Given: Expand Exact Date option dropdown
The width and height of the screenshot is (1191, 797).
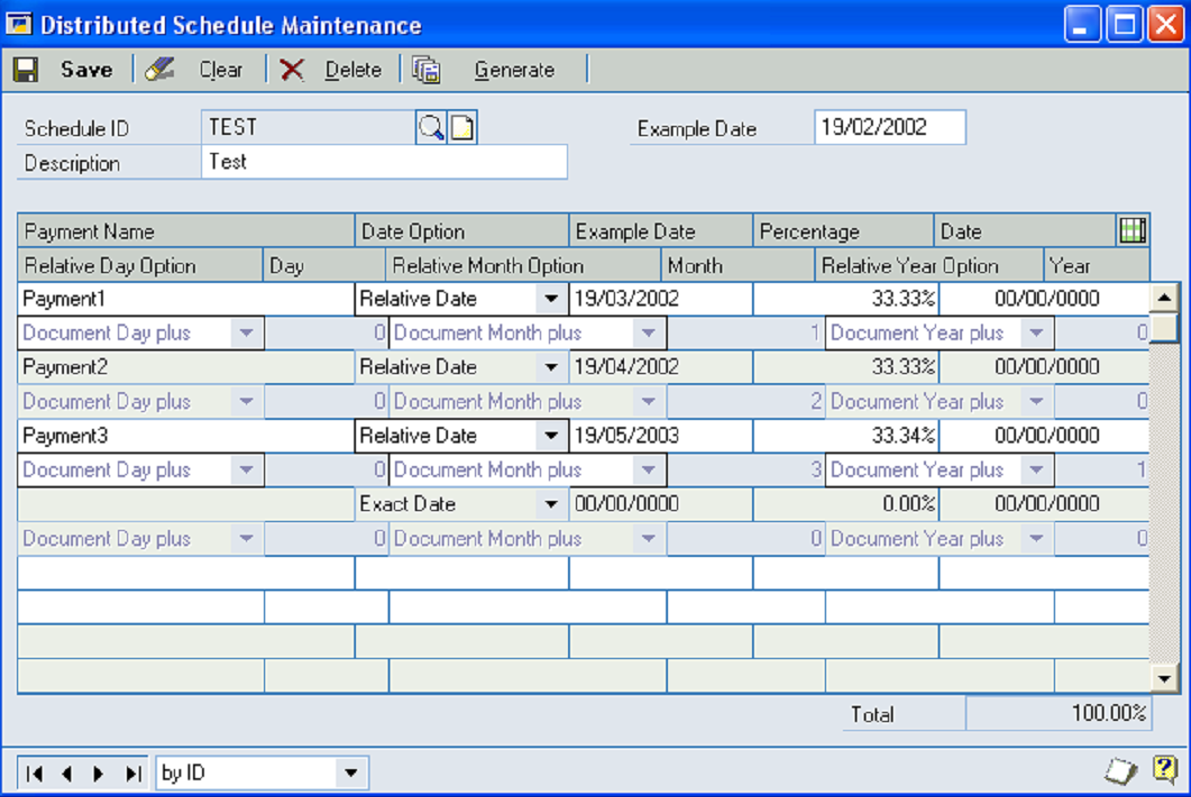Looking at the screenshot, I should pyautogui.click(x=551, y=505).
